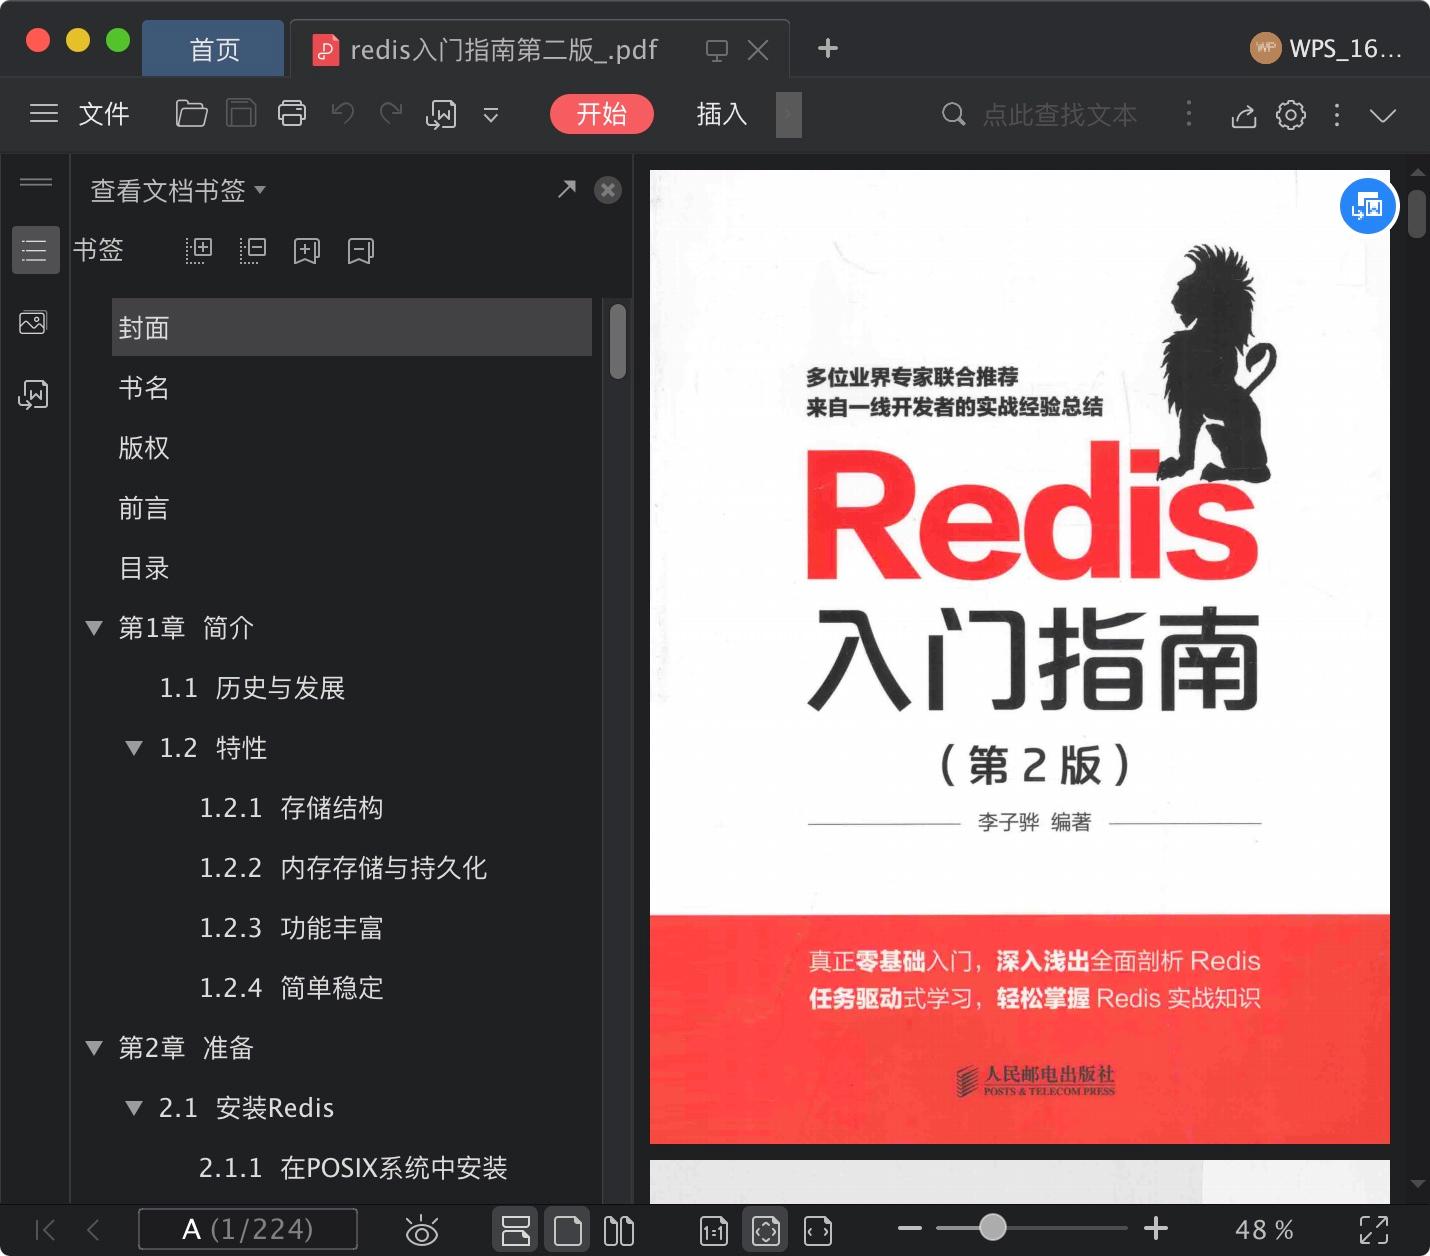Screen dimensions: 1430x1256
Task: Click the expand all bookmarks icon
Action: [x=199, y=250]
